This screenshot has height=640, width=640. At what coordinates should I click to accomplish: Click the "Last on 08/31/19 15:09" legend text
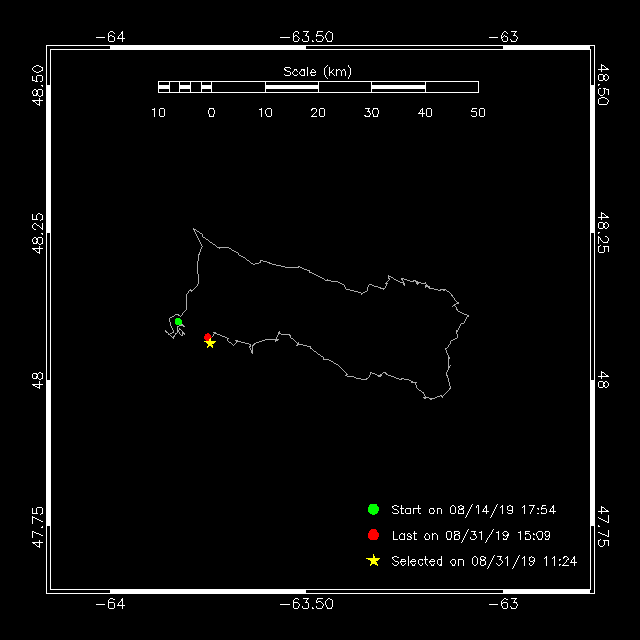[x=470, y=536]
